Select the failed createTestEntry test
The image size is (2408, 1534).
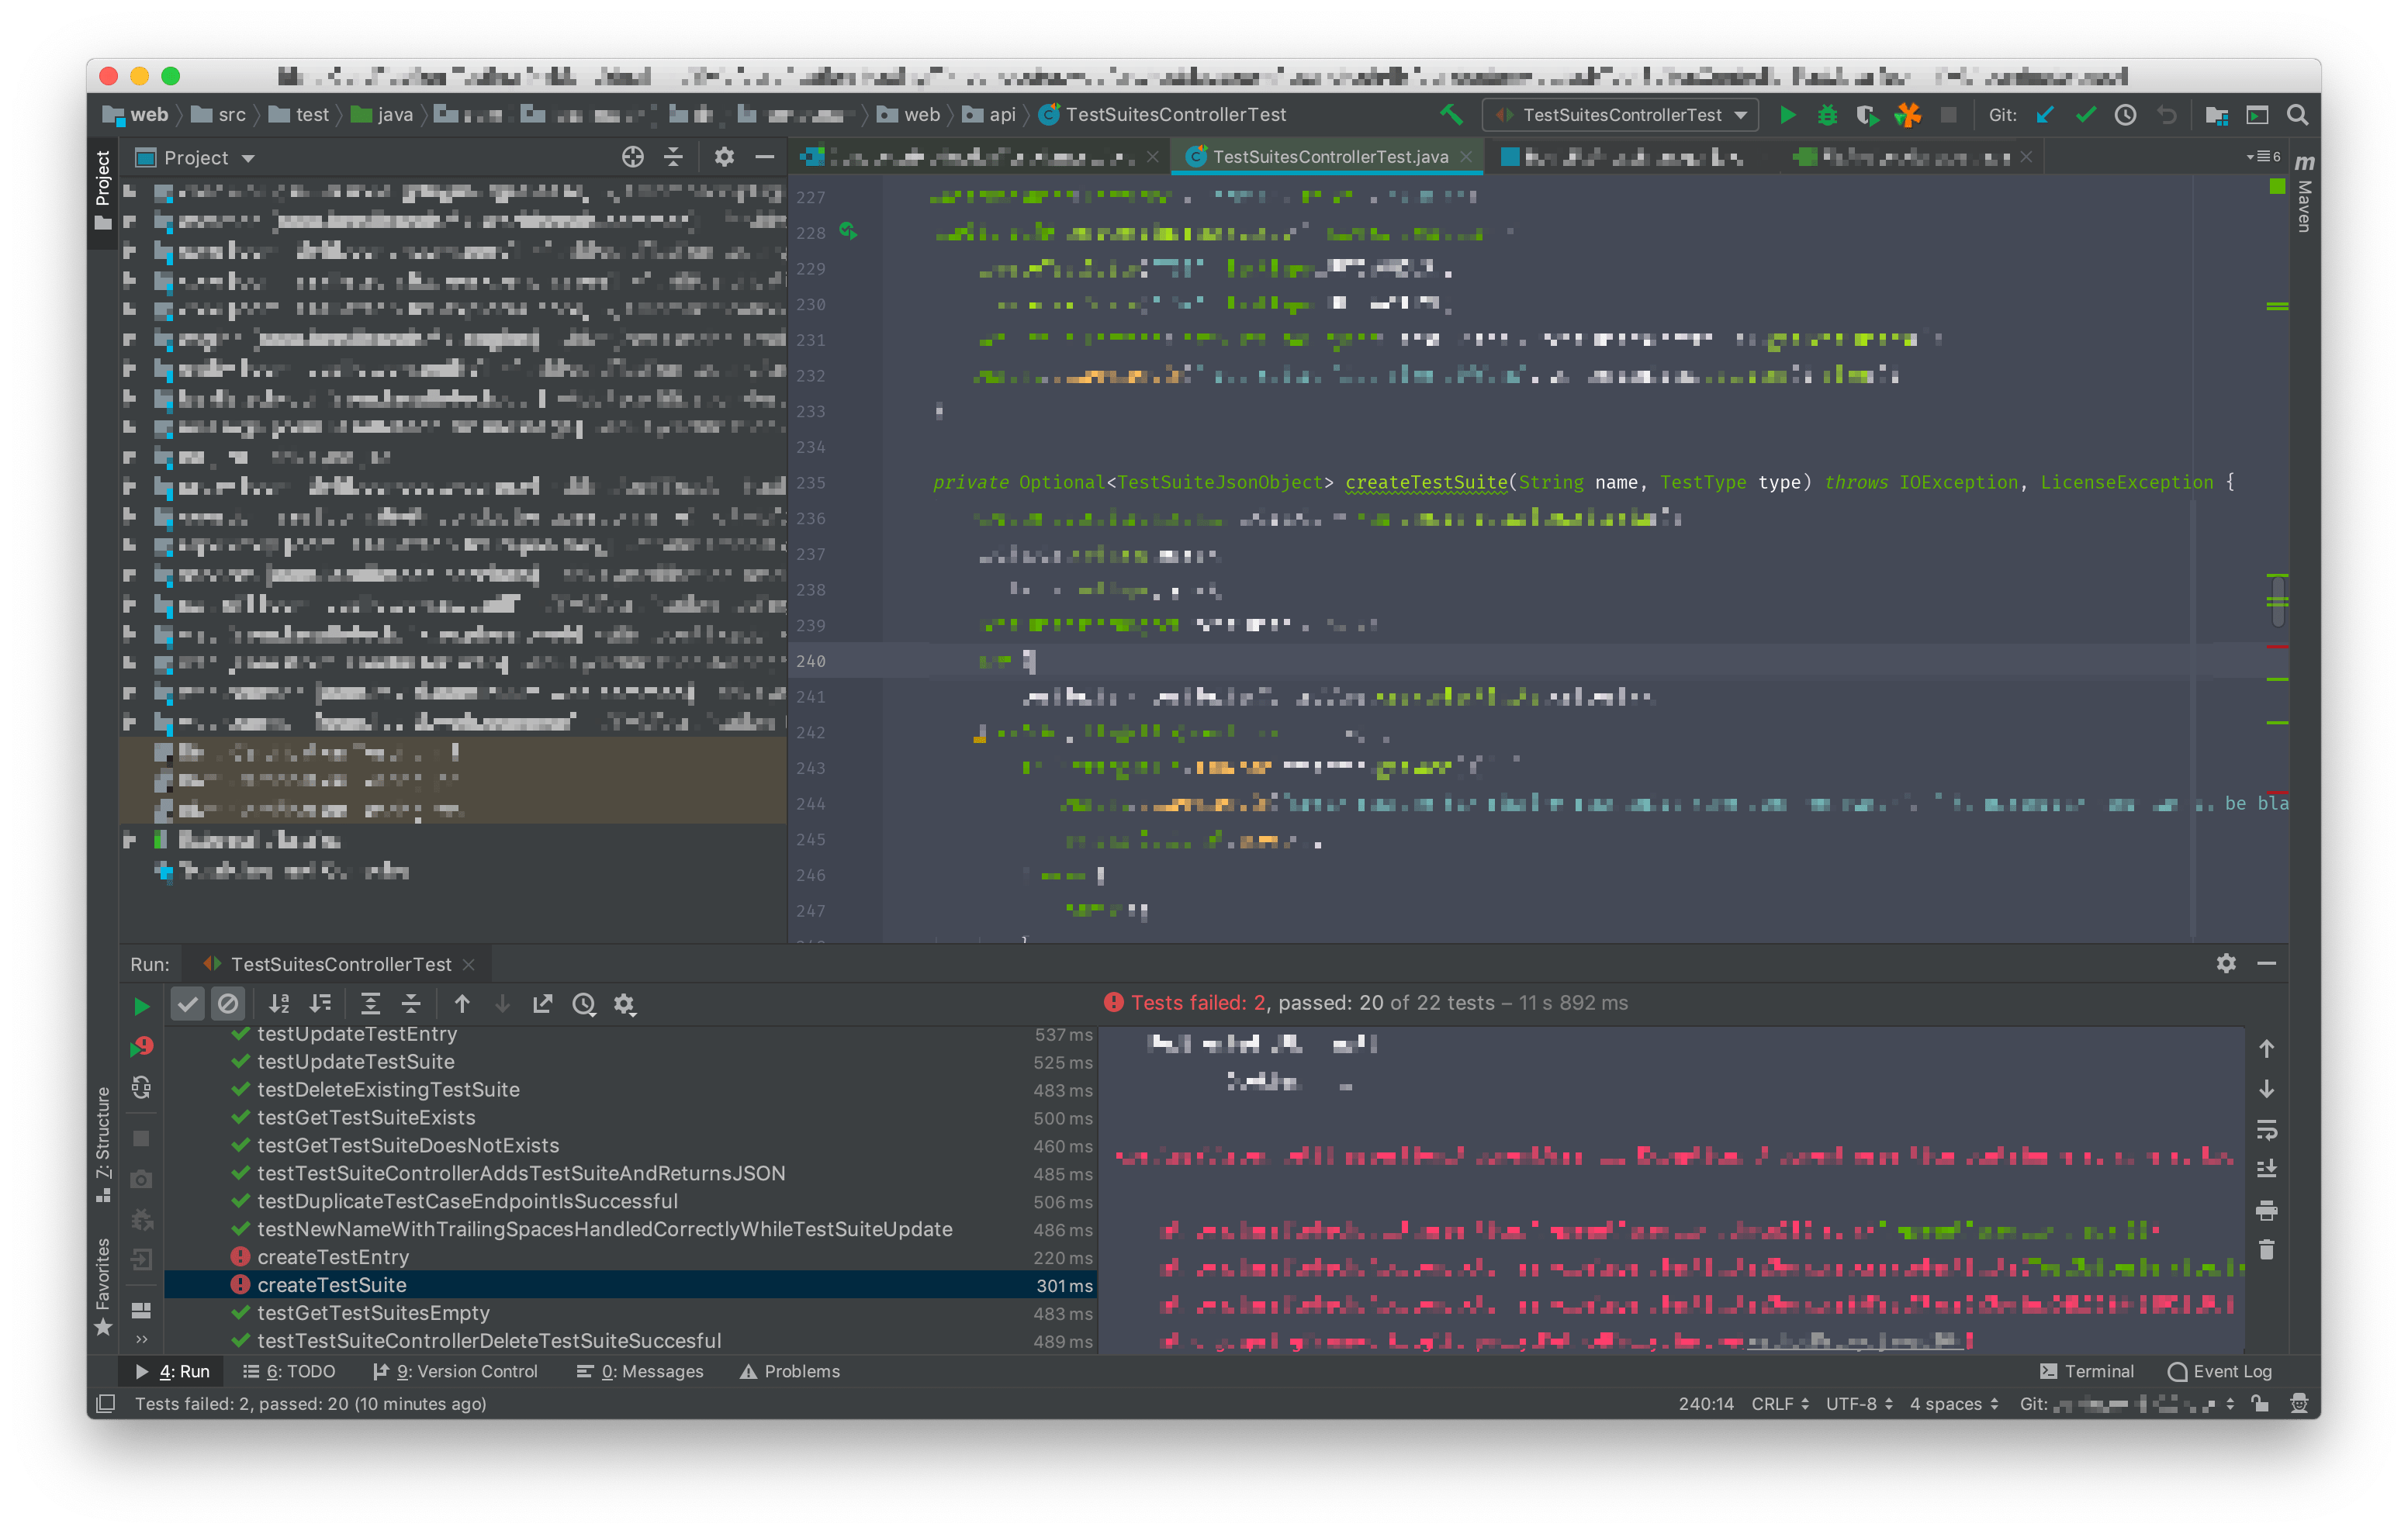click(x=333, y=1257)
